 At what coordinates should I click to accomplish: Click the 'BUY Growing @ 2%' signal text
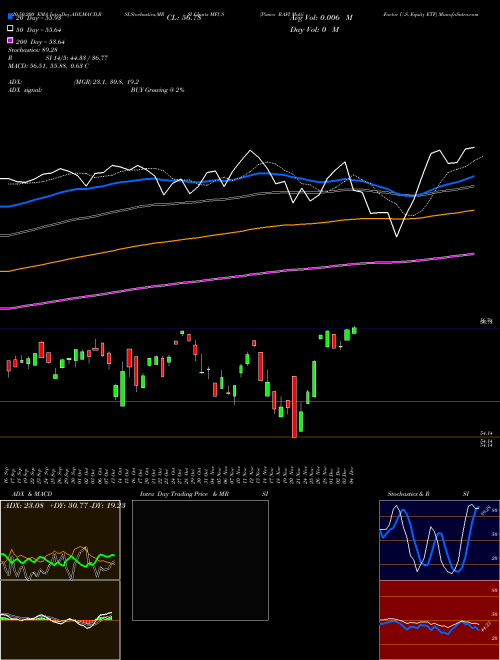click(x=157, y=90)
